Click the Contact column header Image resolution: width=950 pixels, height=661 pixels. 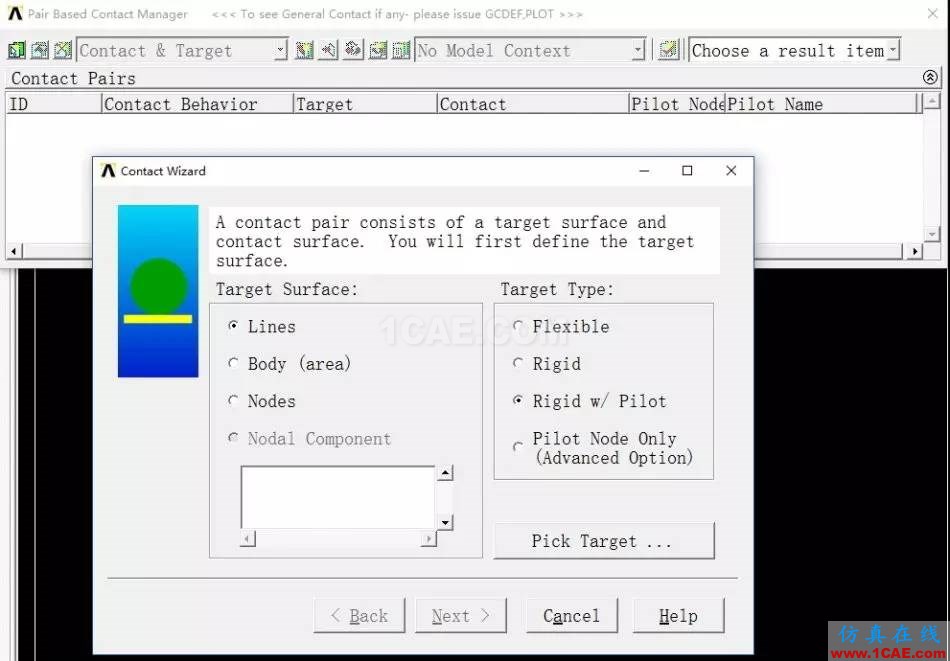(533, 104)
